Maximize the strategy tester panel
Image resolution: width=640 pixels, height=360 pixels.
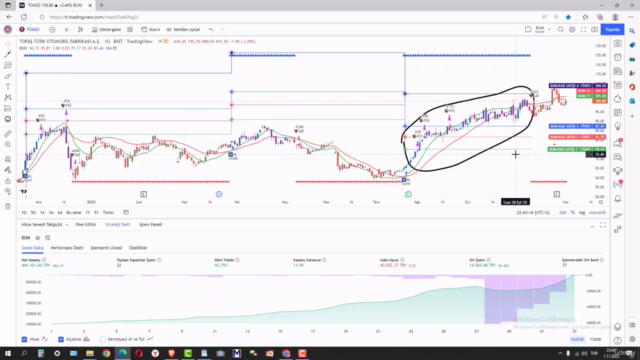pyautogui.click(x=603, y=225)
